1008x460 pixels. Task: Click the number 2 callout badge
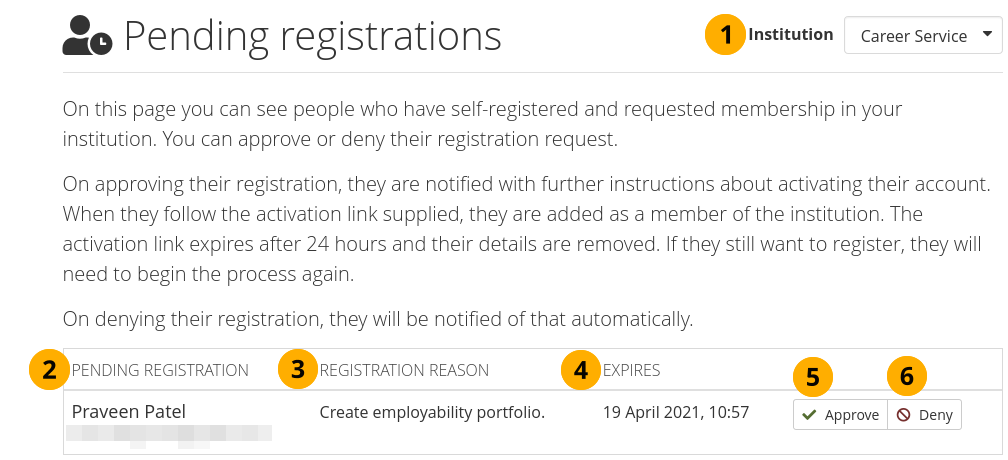pos(49,370)
